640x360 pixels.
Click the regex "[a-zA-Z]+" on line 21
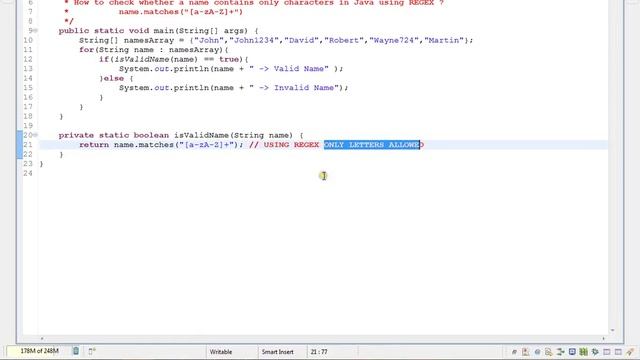[207, 144]
